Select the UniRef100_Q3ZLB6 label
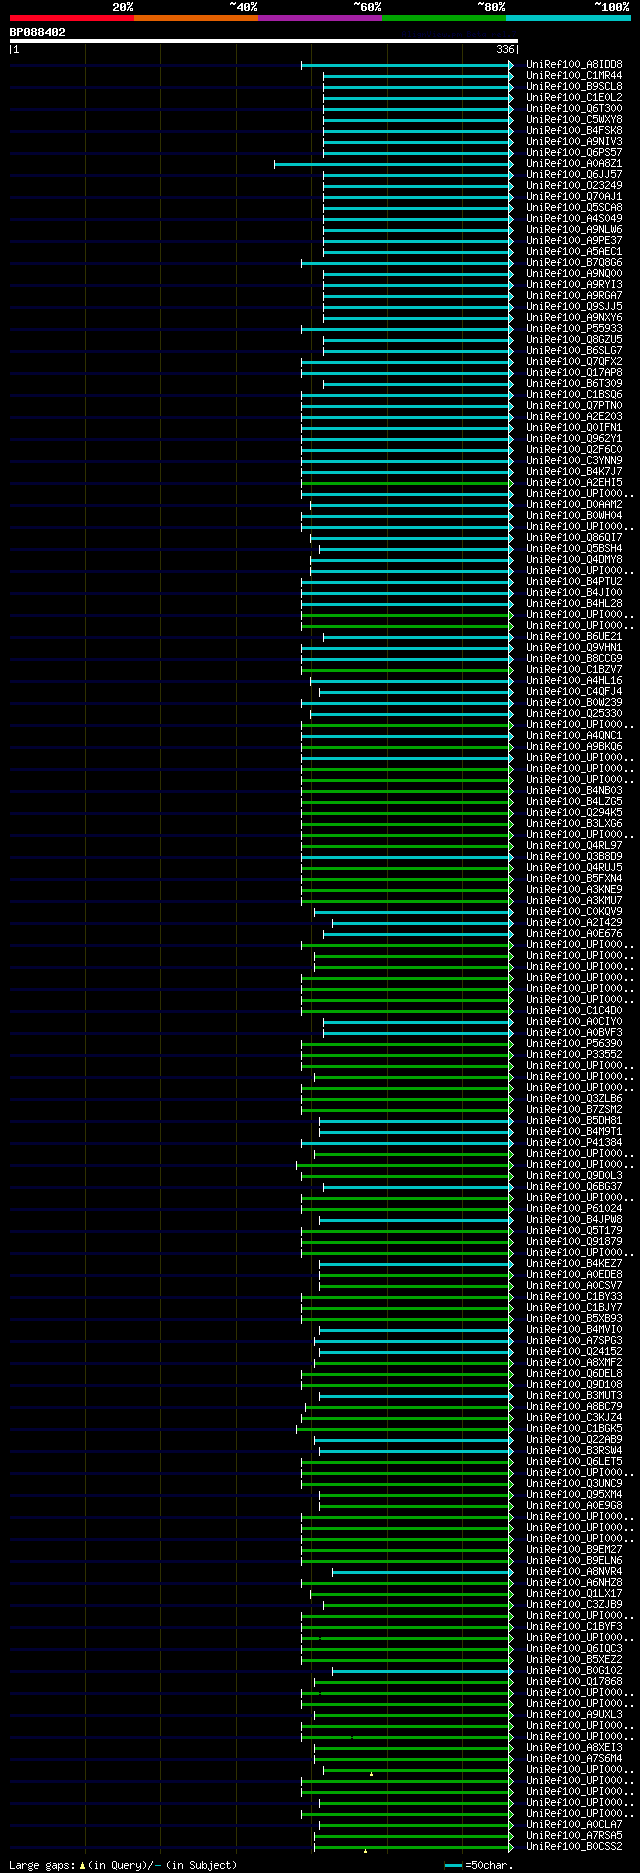The height and width of the screenshot is (1873, 640). [x=574, y=1099]
